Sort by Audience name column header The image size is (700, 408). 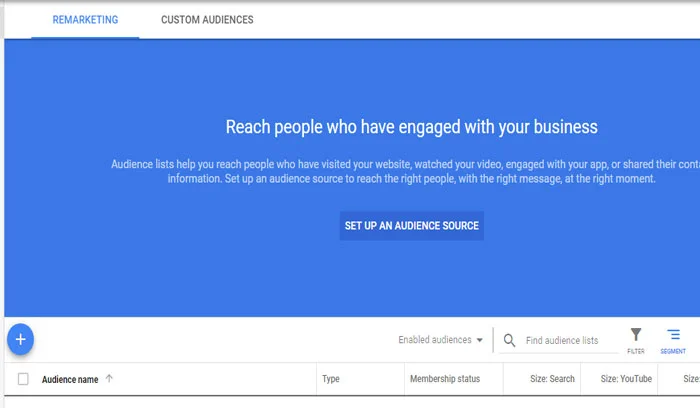point(70,379)
